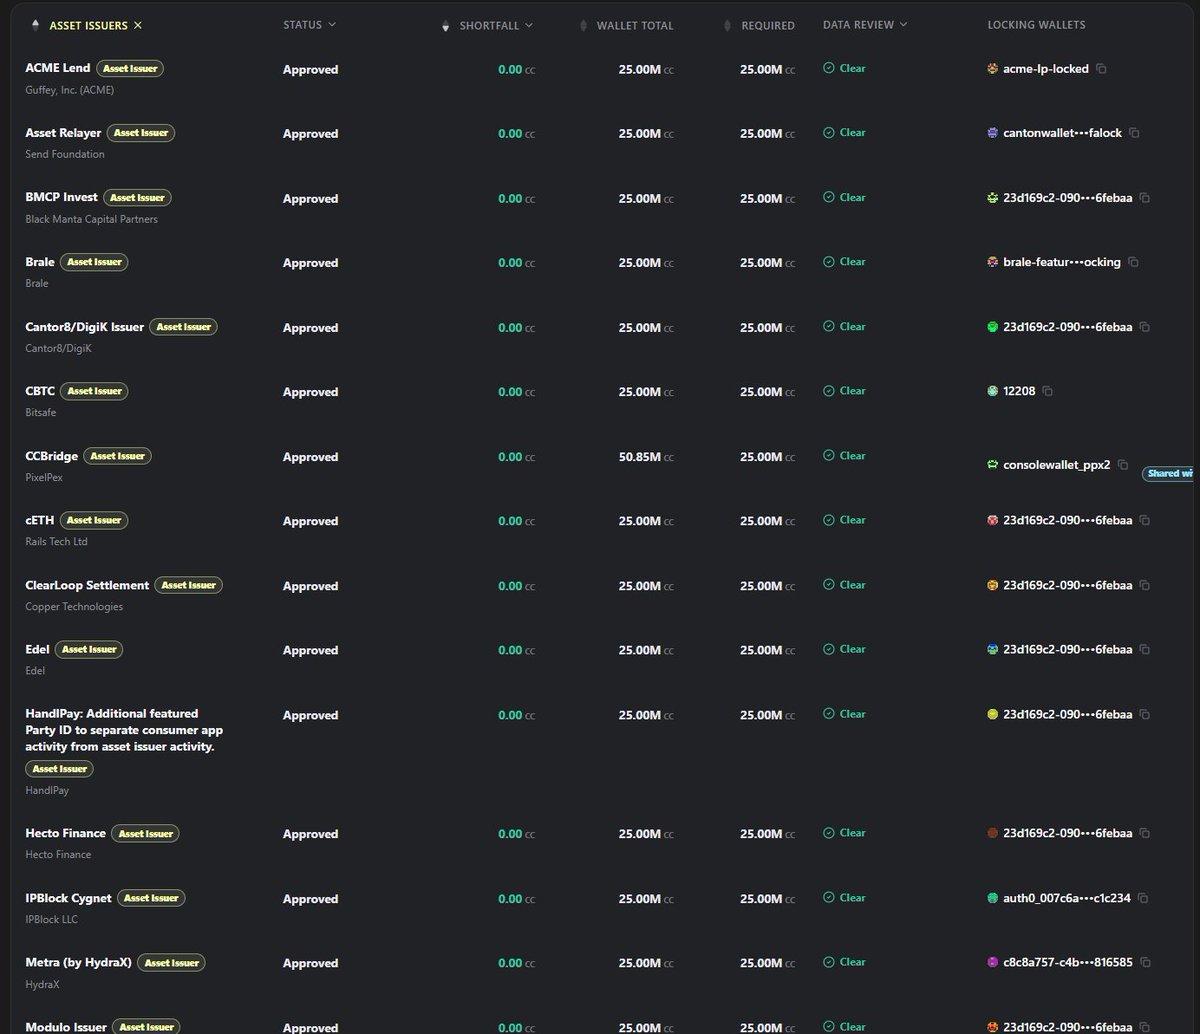This screenshot has width=1200, height=1034.
Task: Click the Guffey, Inc. (ACME) subtitle
Action: (70, 90)
